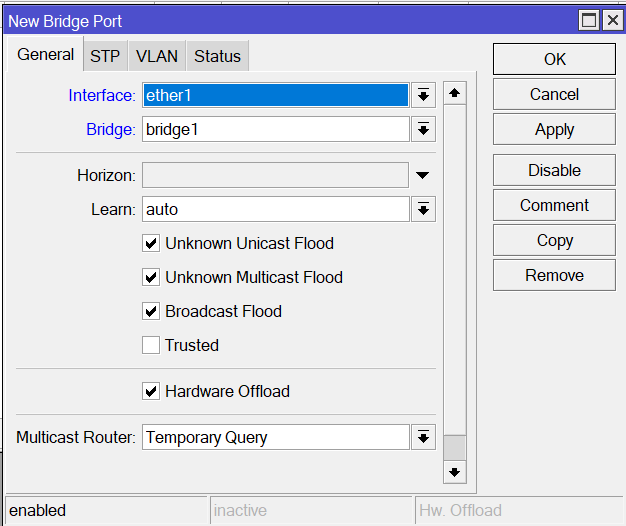This screenshot has height=526, width=626.
Task: Click the 'Hw. Offload' status bar entry
Action: pos(519,510)
